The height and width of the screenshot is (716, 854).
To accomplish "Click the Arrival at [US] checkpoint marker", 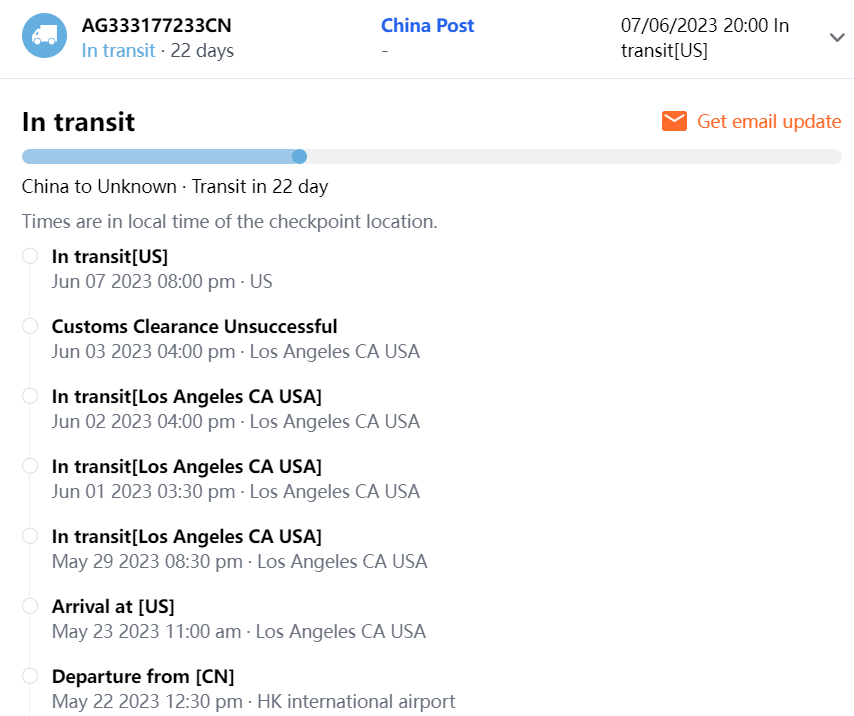I will pyautogui.click(x=30, y=606).
